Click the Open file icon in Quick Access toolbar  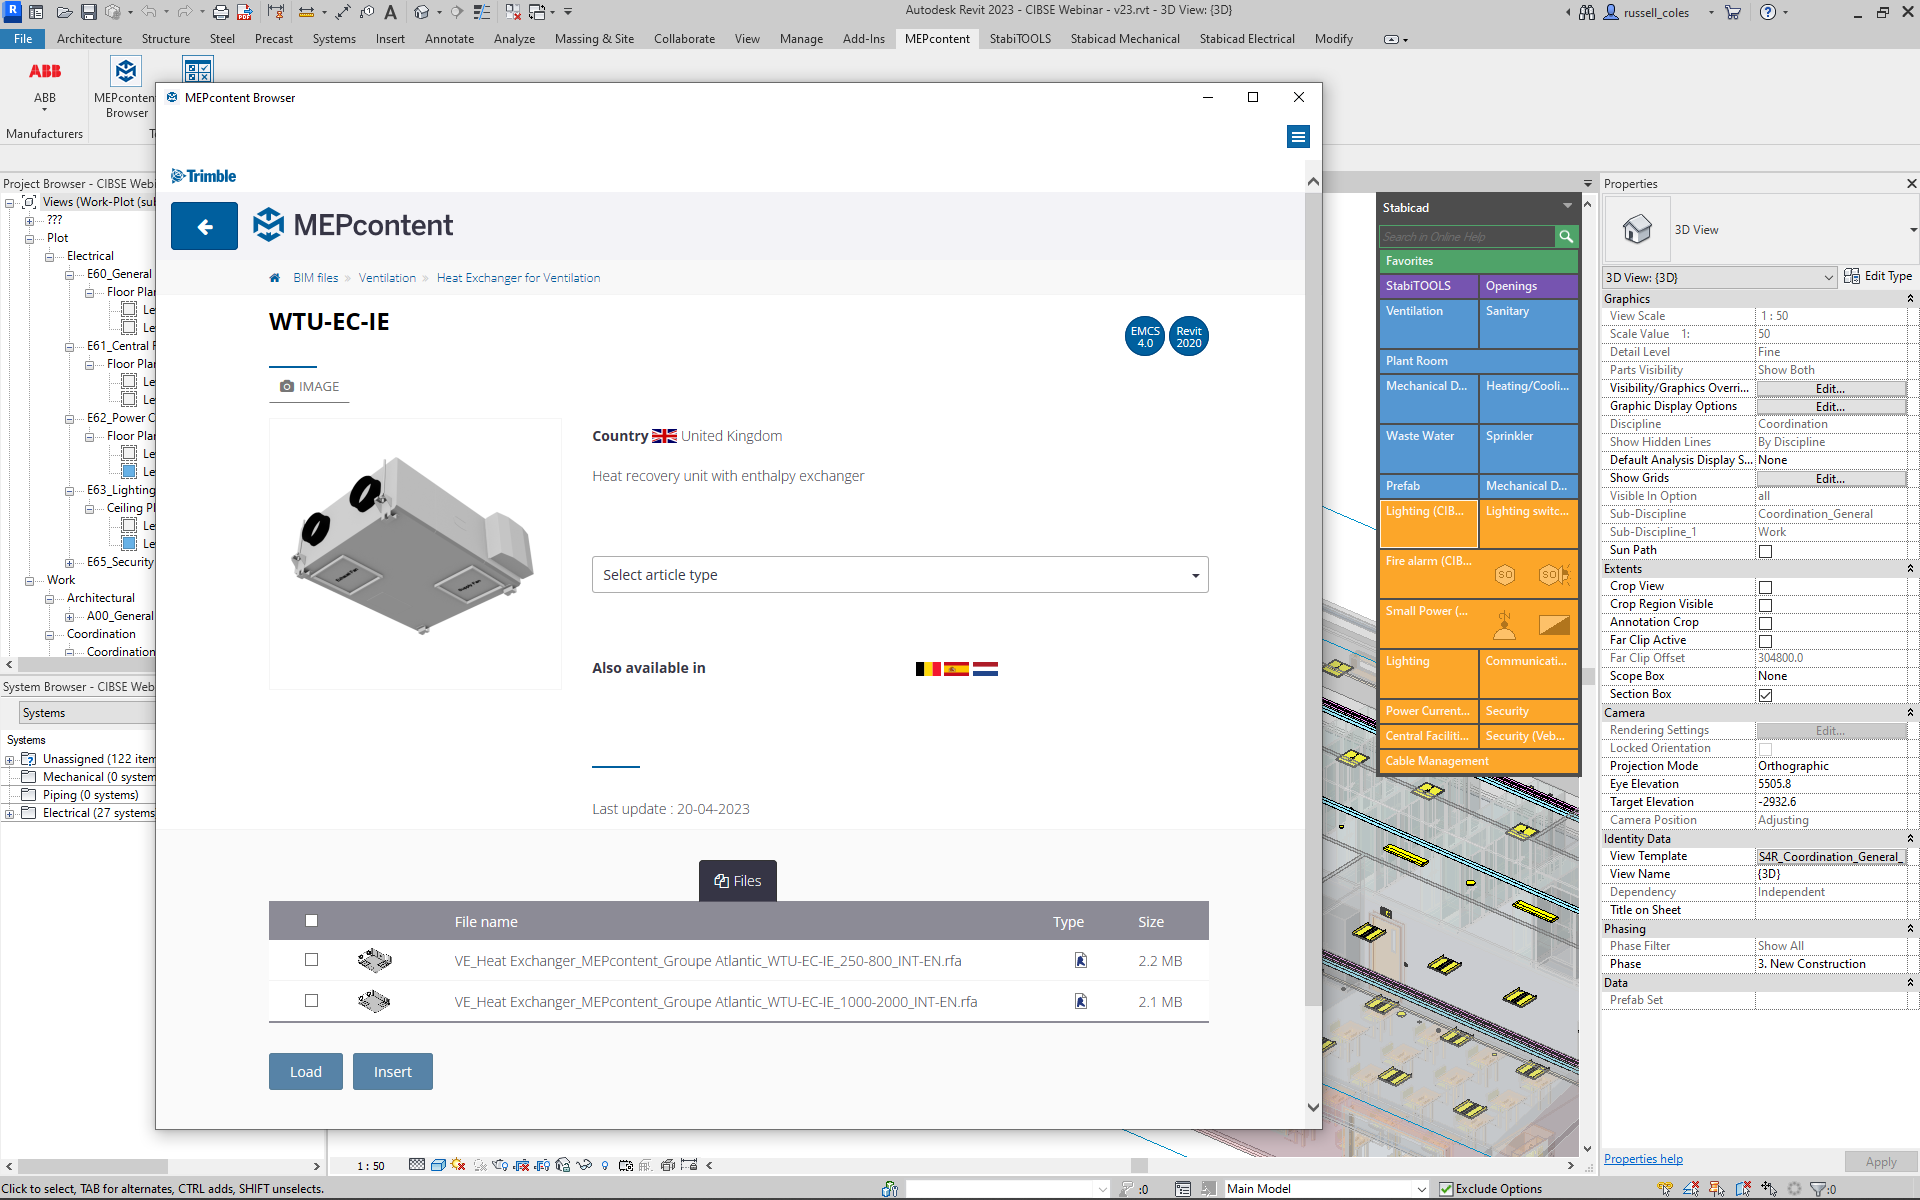point(64,12)
